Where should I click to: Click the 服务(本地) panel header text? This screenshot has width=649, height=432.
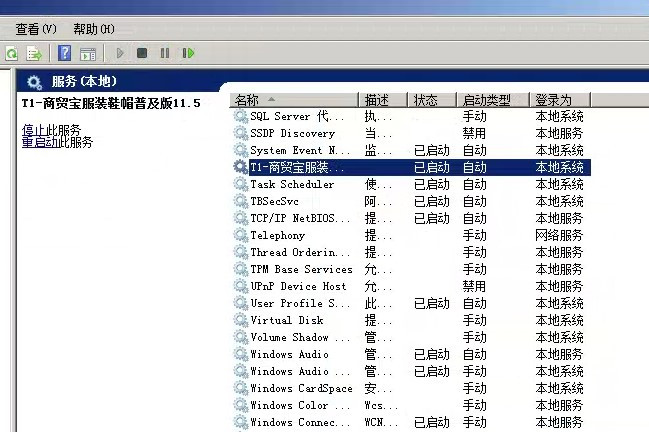click(x=84, y=81)
